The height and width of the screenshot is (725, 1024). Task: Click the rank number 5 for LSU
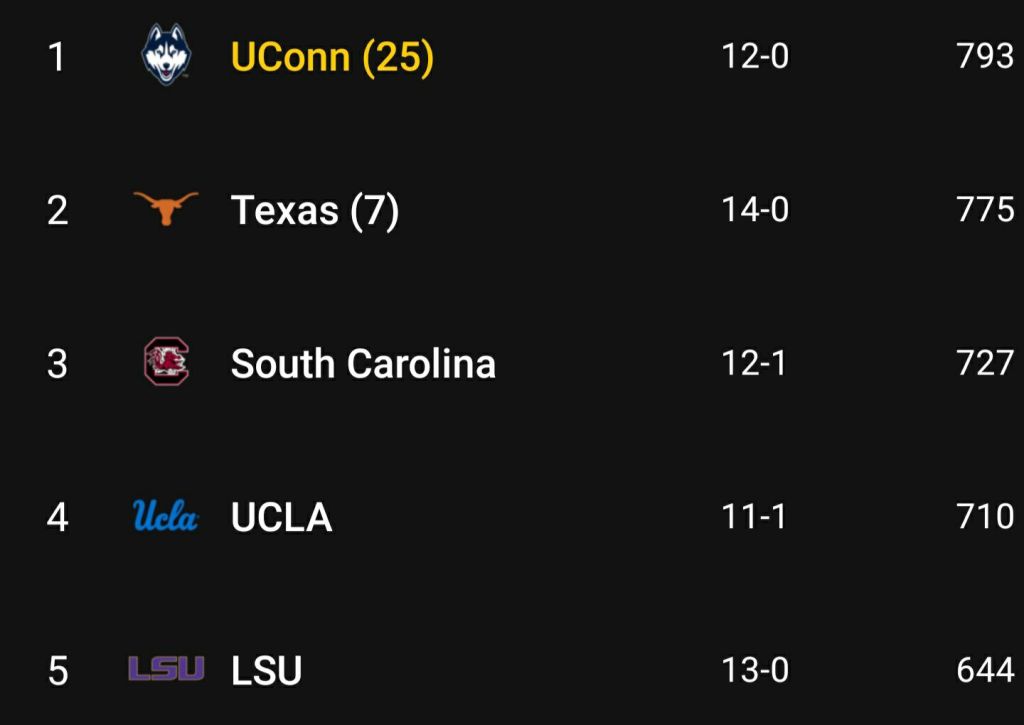pos(58,671)
